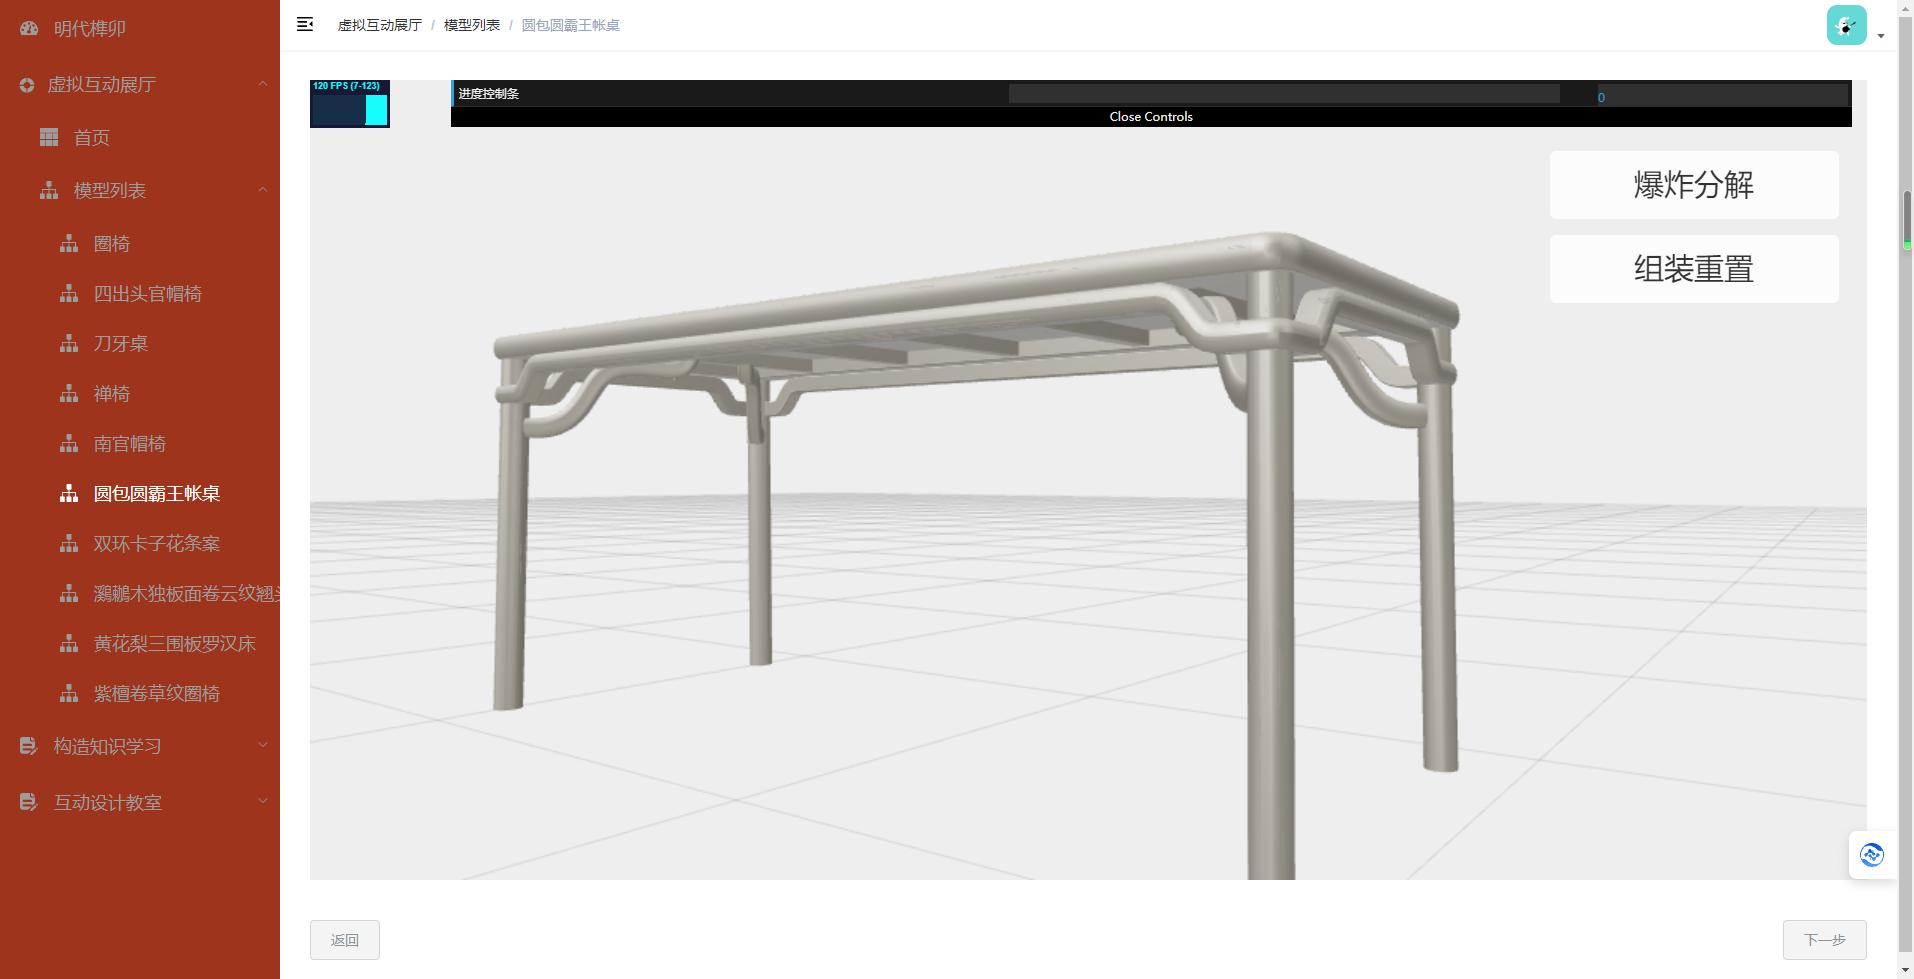Collapse the 模型列表 submenu chevron
The height and width of the screenshot is (979, 1914).
[x=262, y=190]
